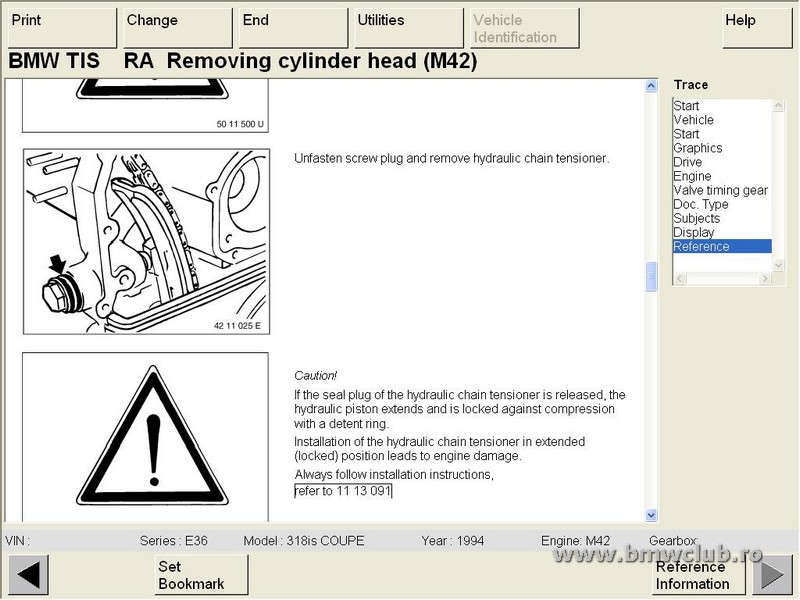Viewport: 800px width, 600px height.
Task: Open the Print menu
Action: tap(62, 28)
